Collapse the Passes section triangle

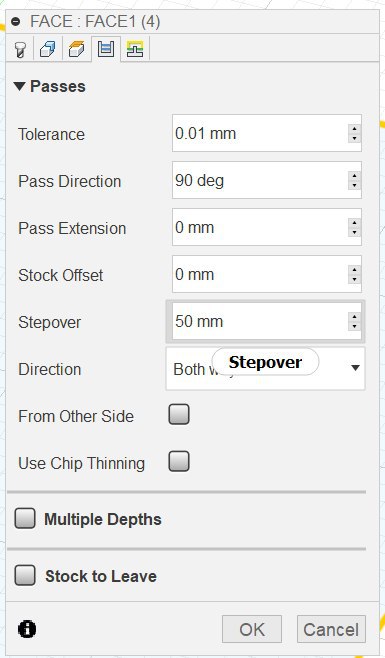point(20,86)
